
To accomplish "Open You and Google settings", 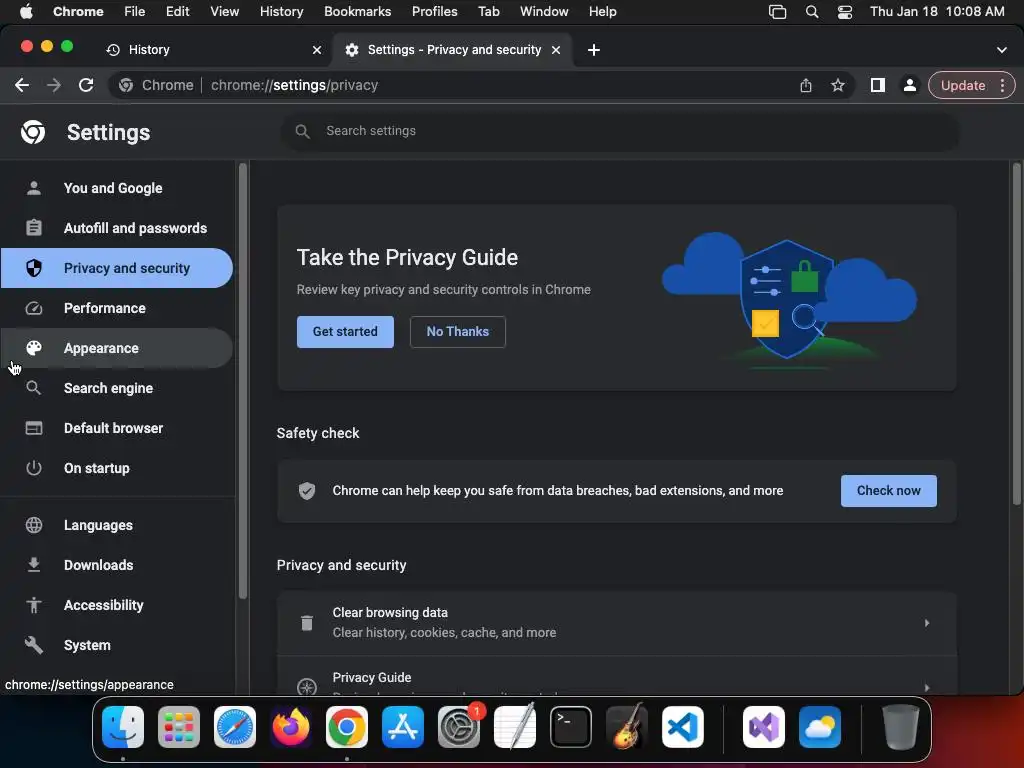I will click(116, 188).
